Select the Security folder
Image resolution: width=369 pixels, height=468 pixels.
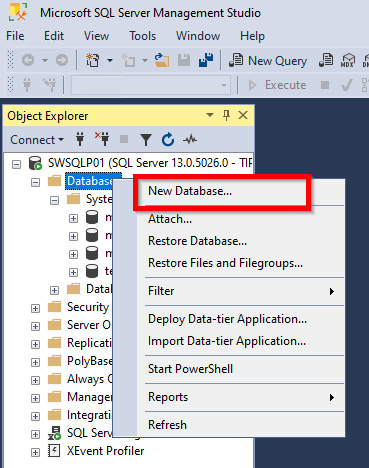click(88, 307)
